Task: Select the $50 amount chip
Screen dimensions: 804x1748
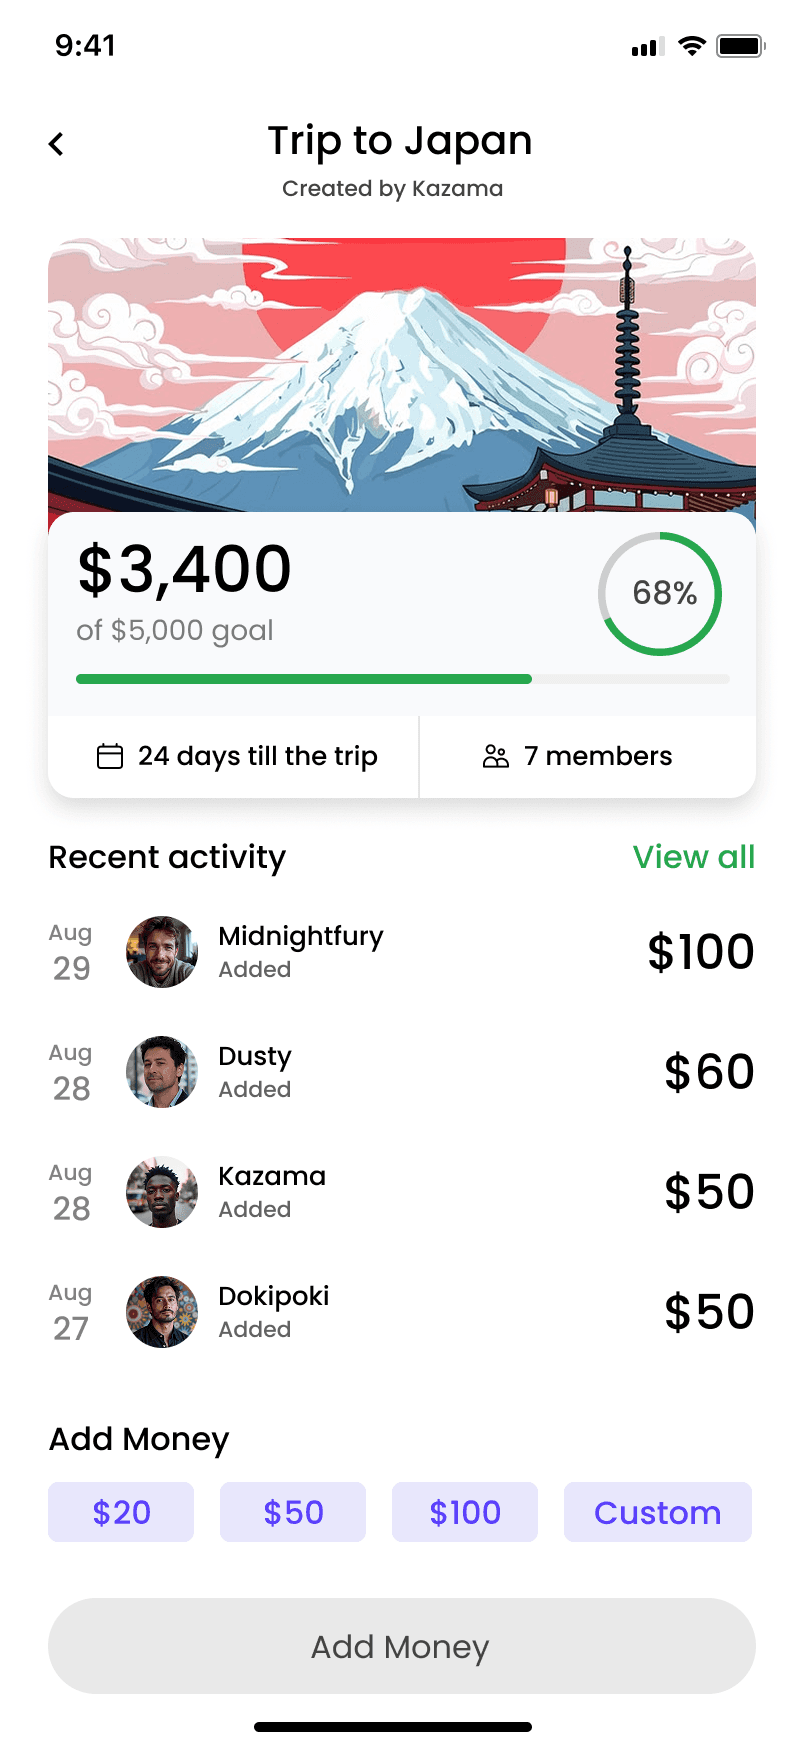Action: click(293, 1512)
